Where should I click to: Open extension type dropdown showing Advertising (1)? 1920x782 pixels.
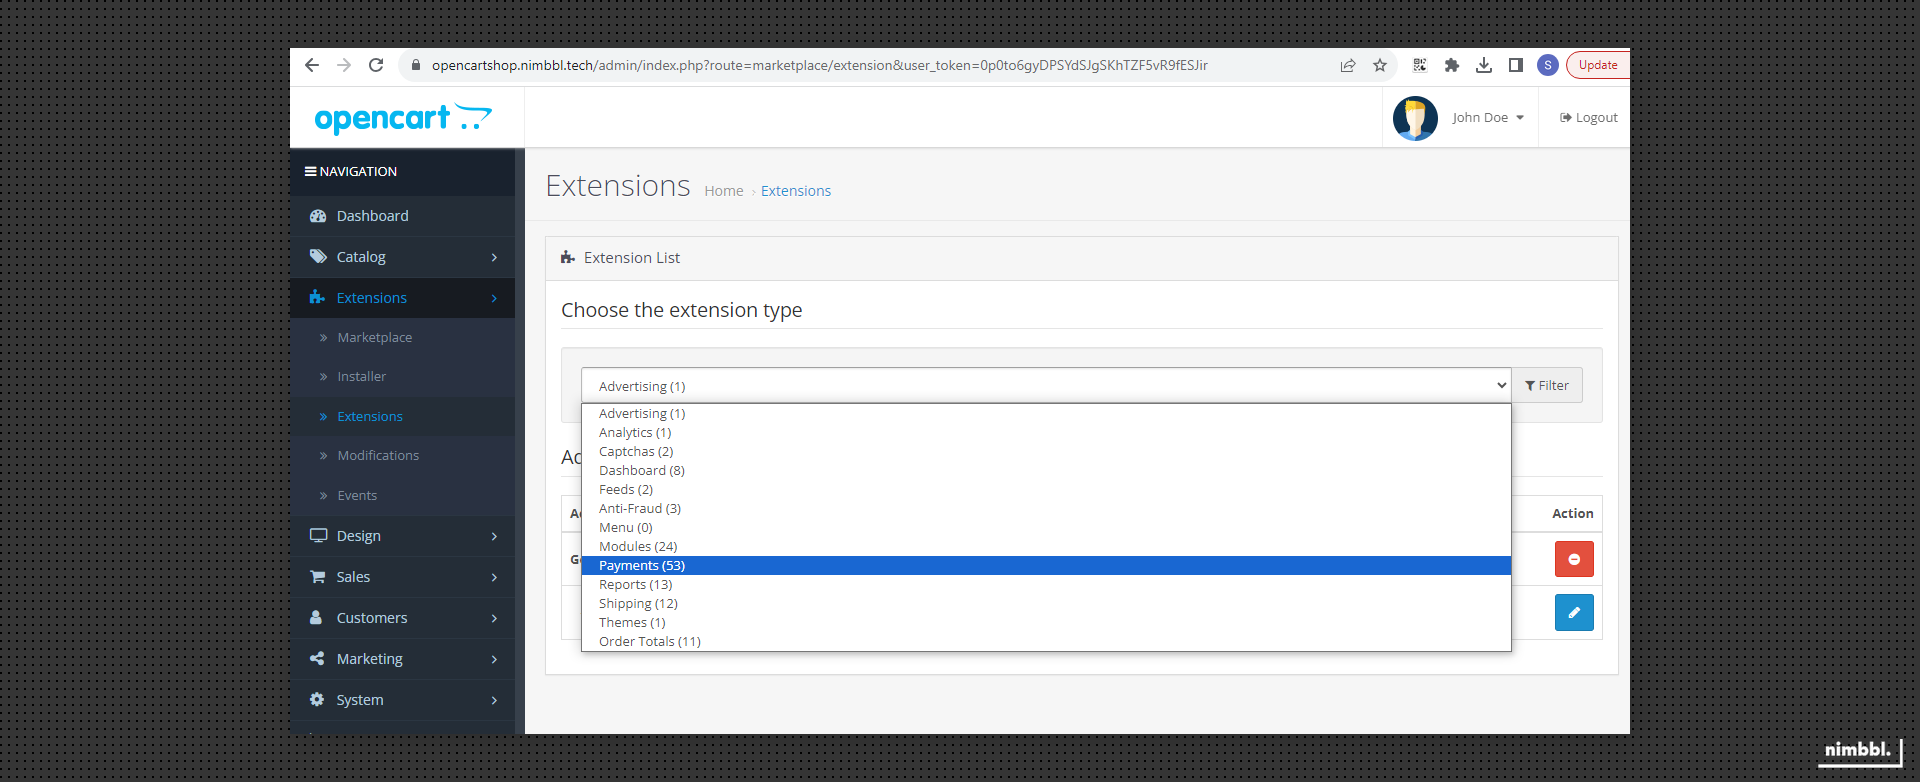click(1046, 386)
